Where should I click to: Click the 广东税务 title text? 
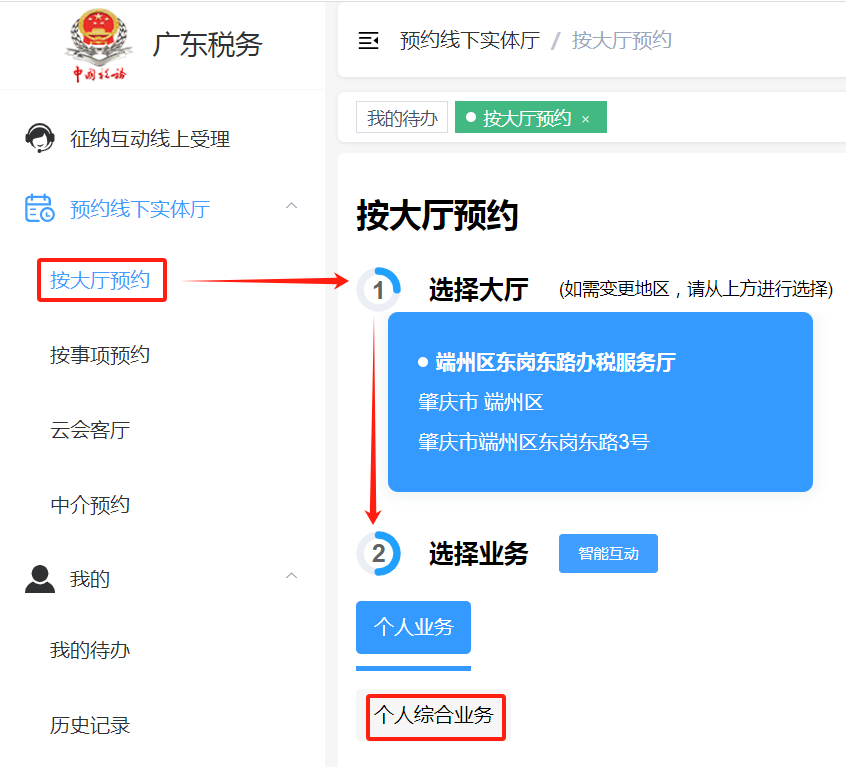pyautogui.click(x=207, y=44)
